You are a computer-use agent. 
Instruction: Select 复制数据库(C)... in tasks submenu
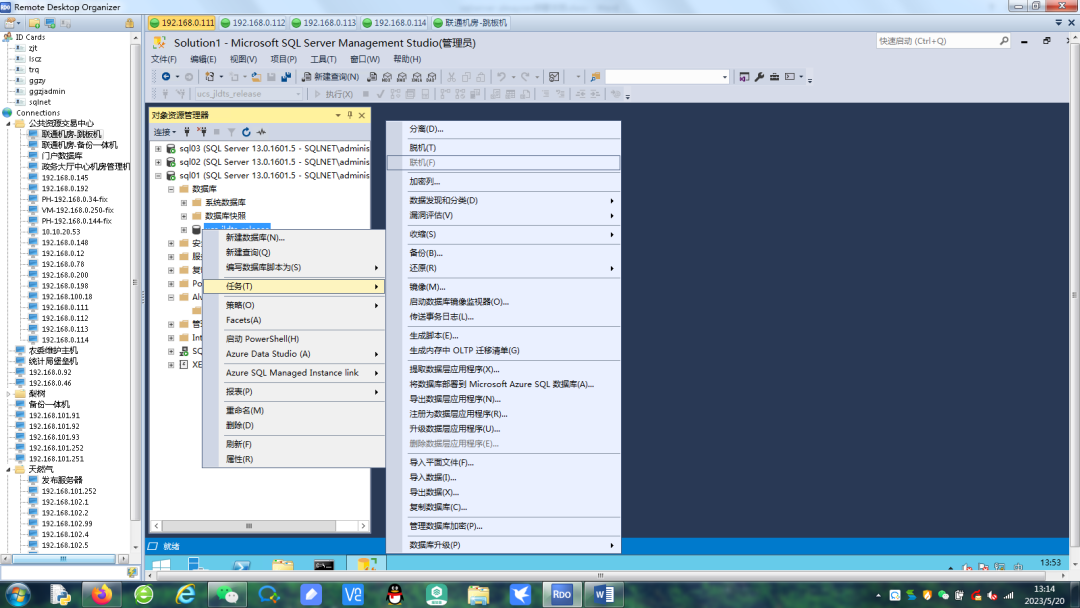tap(503, 507)
